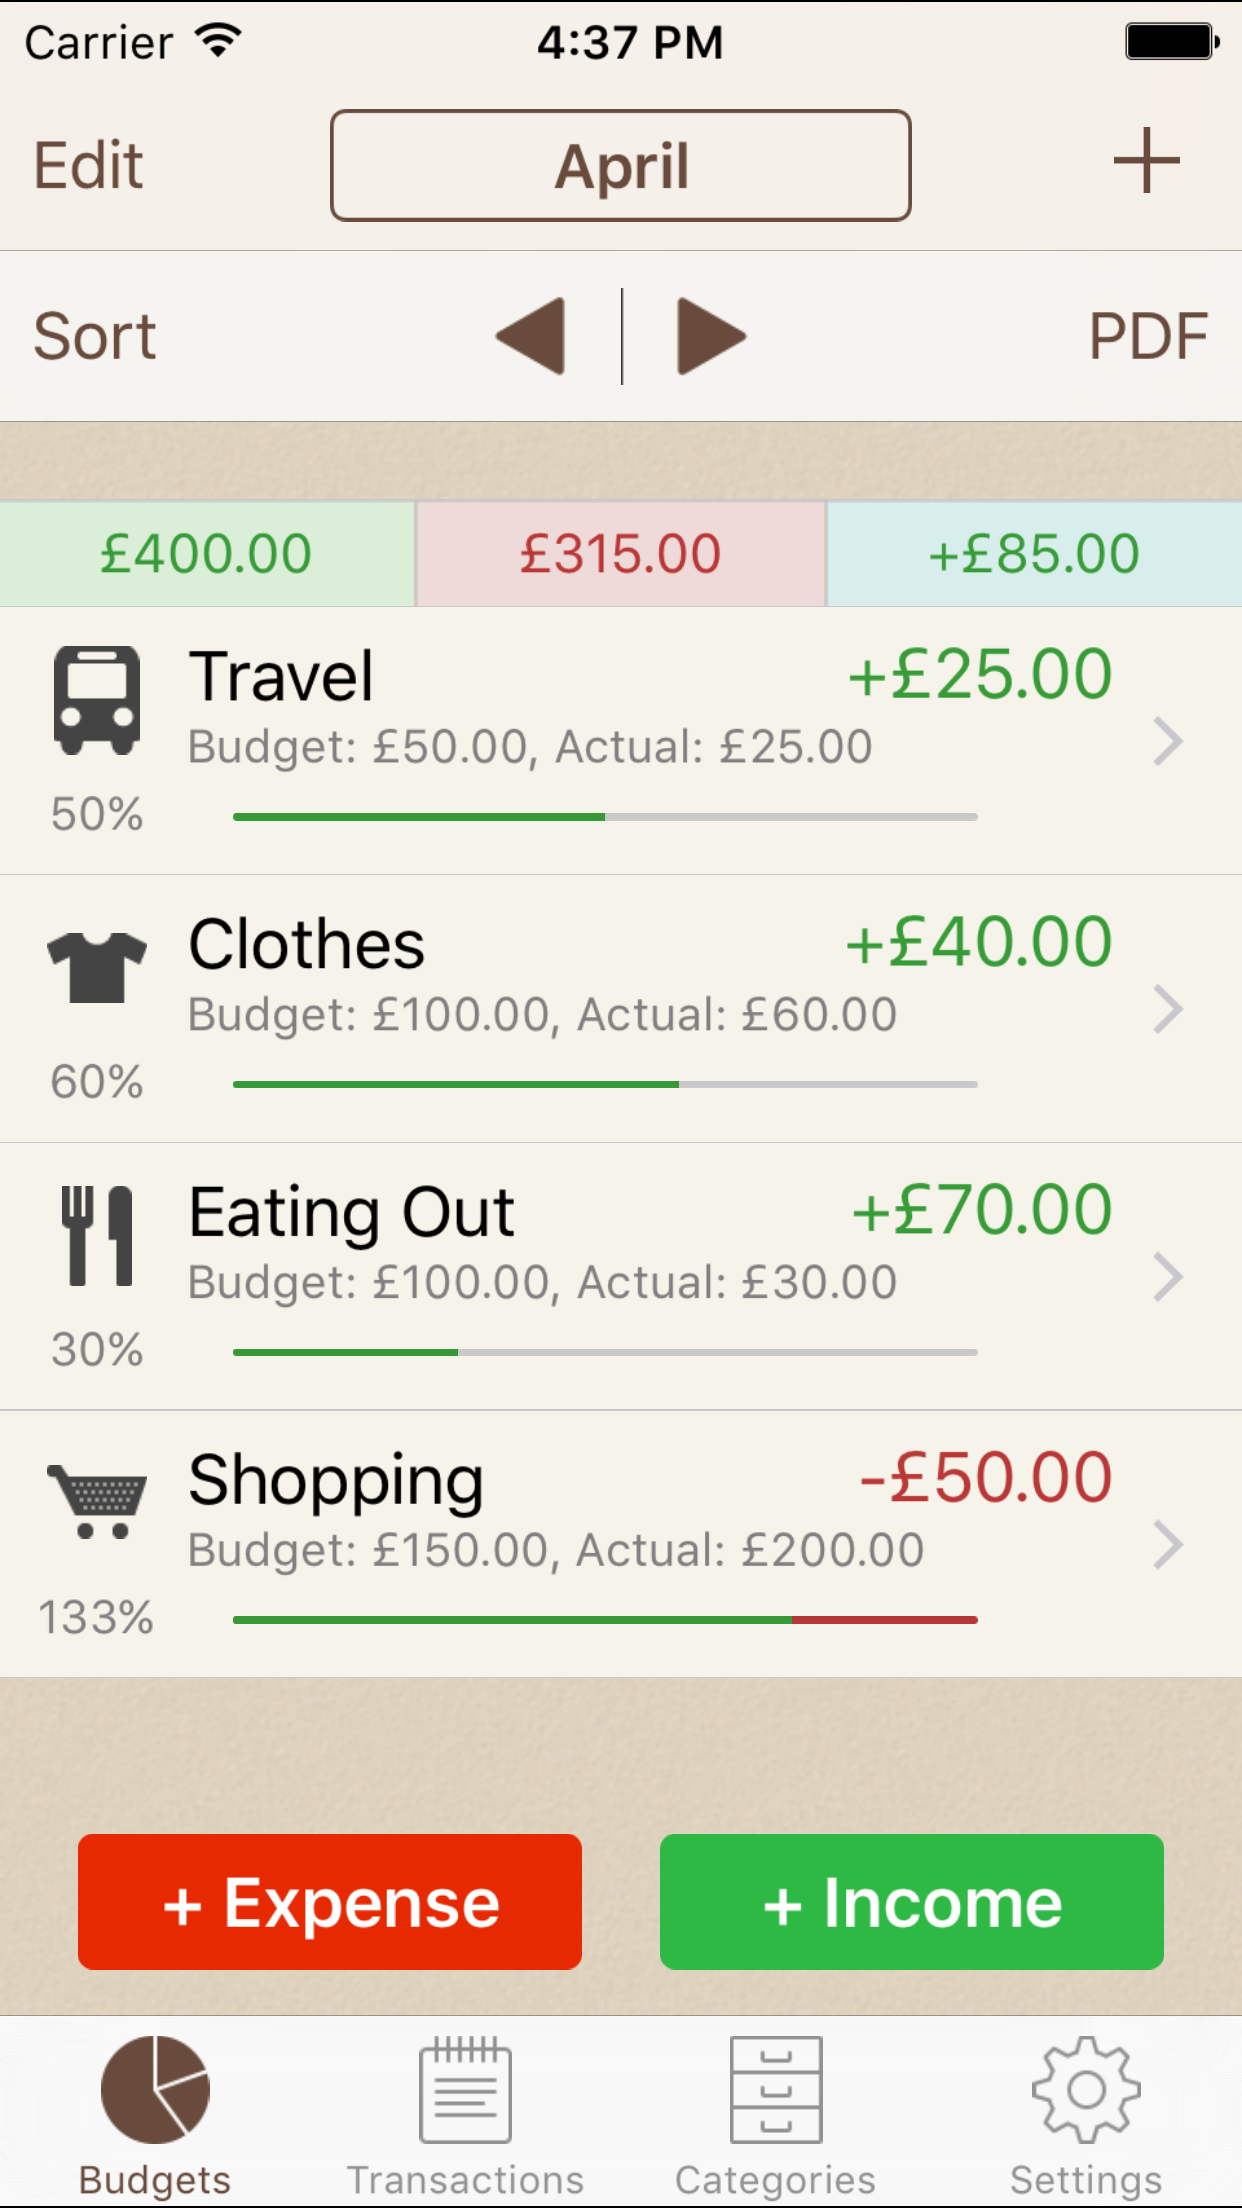Open Settings gear tab
The height and width of the screenshot is (2208, 1242).
(x=1086, y=2110)
